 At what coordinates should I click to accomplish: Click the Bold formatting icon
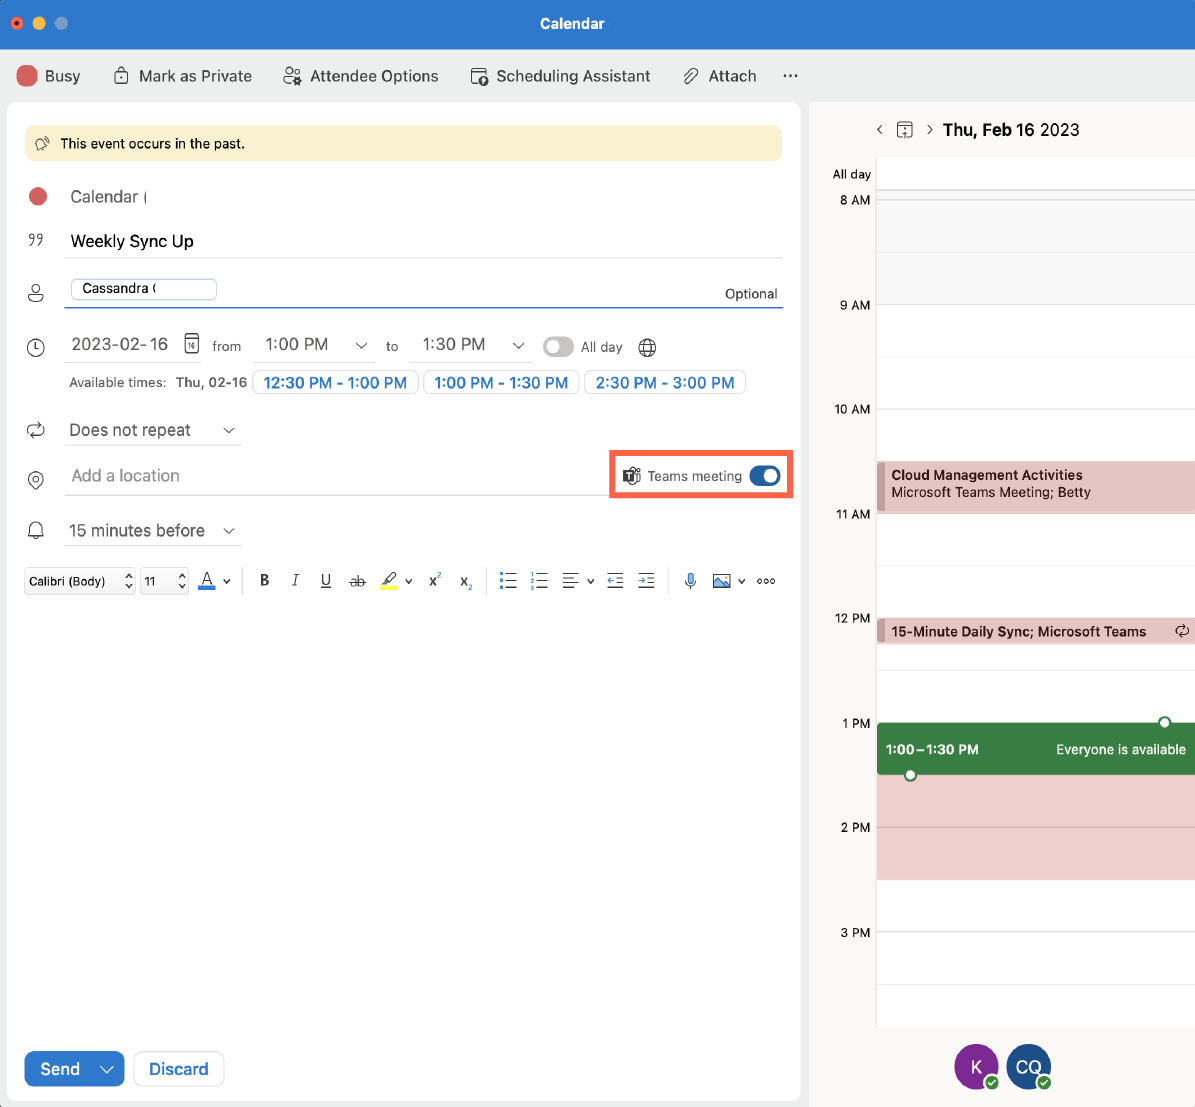(x=264, y=581)
